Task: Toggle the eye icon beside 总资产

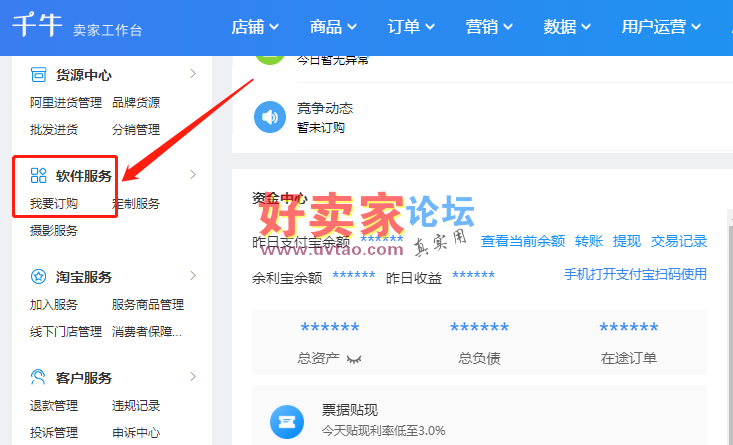Action: (x=354, y=357)
